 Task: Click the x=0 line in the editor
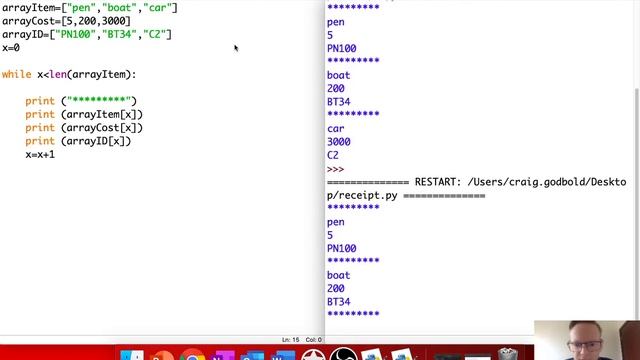point(11,48)
